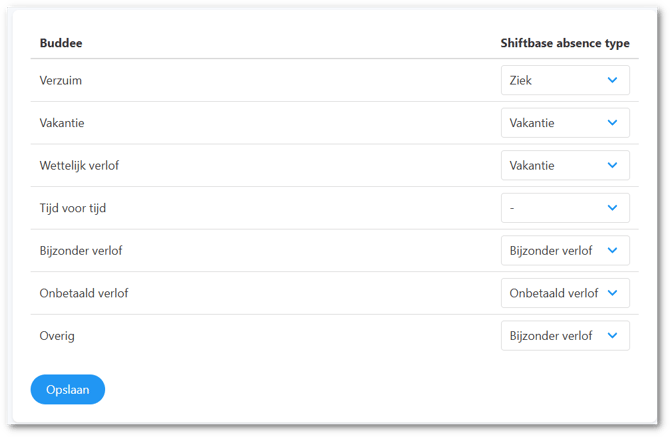
Task: Open the dropdown showing 'Ziek'
Action: tap(564, 80)
